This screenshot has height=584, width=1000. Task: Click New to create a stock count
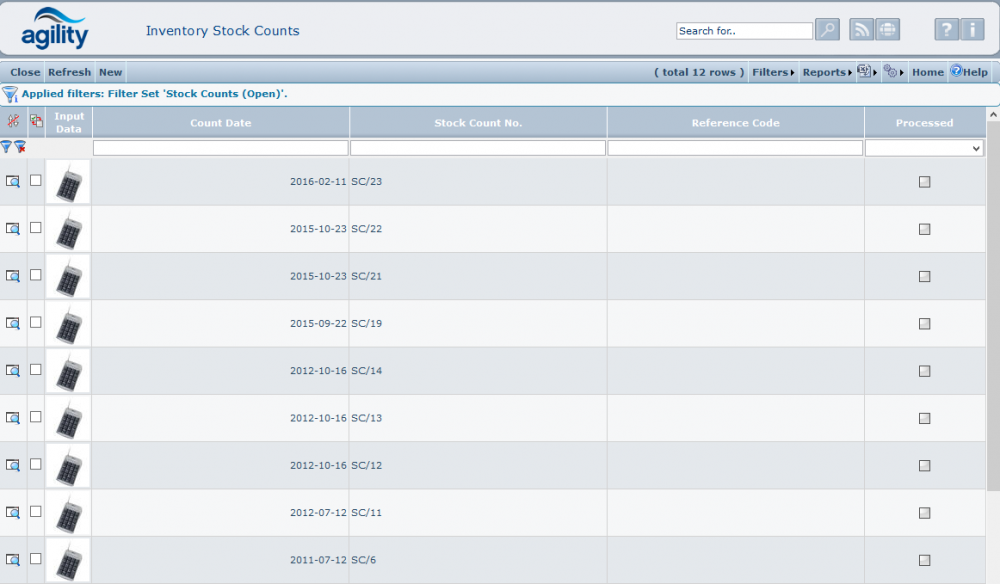[110, 72]
